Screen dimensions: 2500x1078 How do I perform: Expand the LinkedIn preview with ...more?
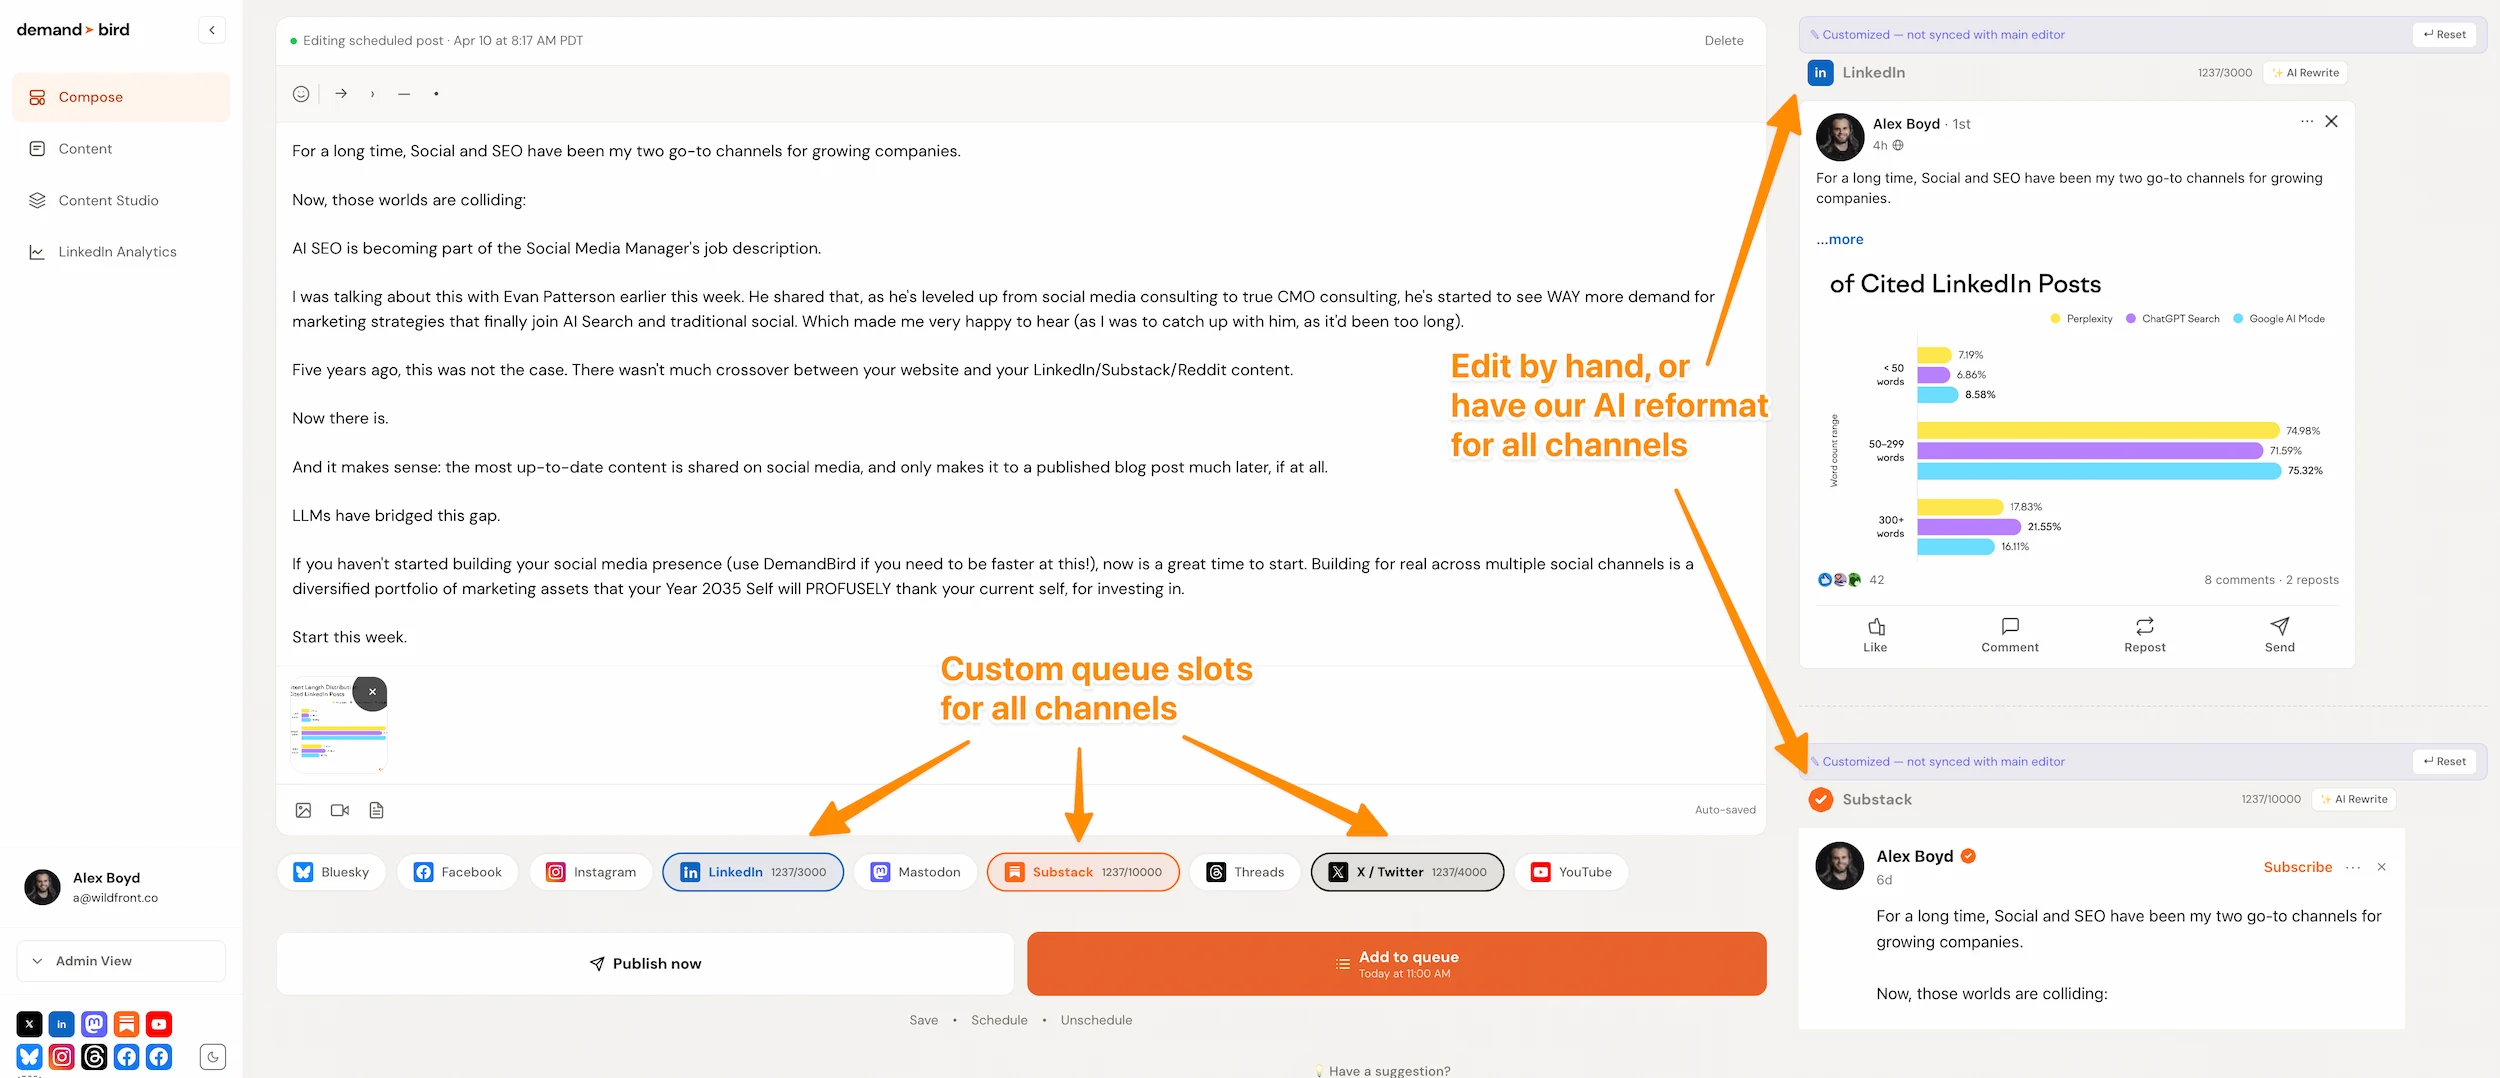[1839, 239]
